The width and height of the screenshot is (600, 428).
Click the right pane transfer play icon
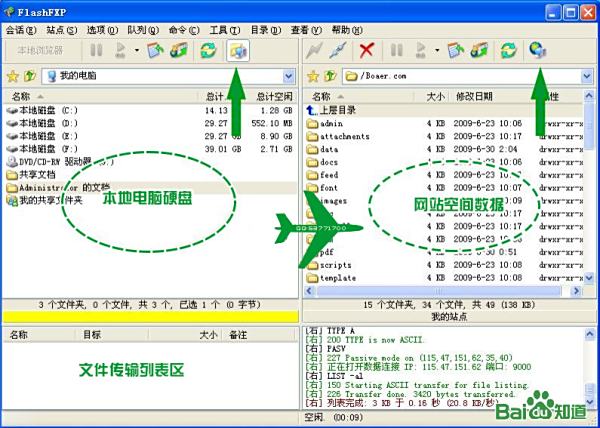click(421, 50)
